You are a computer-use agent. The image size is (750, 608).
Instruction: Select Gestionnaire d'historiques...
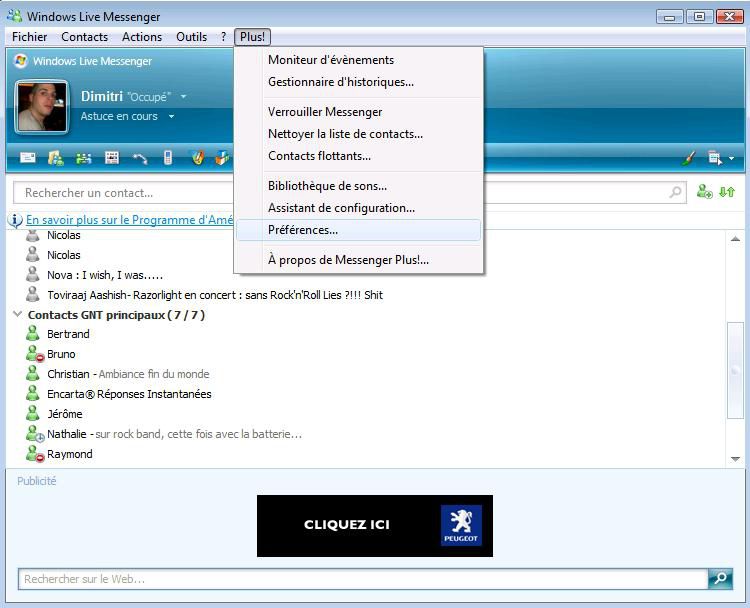coord(359,82)
